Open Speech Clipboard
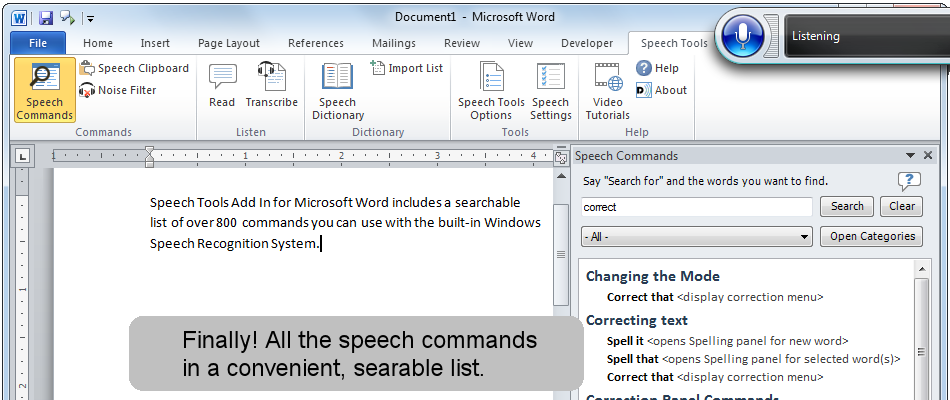Viewport: 950px width, 400px height. 135,68
